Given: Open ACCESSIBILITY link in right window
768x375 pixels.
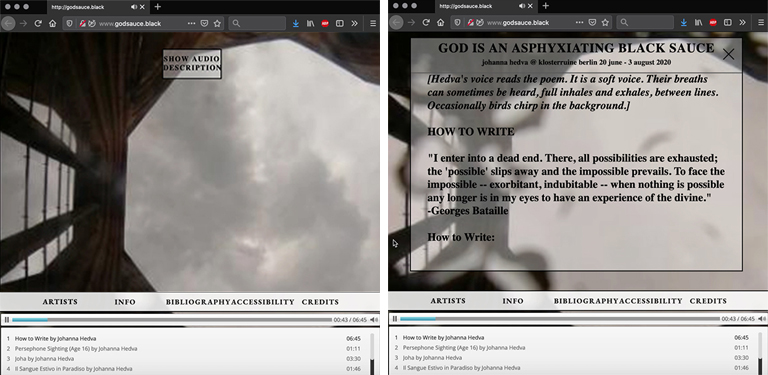Looking at the screenshot, I should tap(651, 301).
